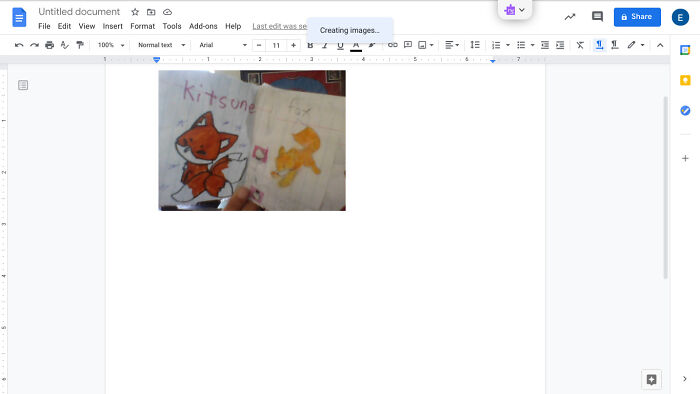700x394 pixels.
Task: Expand bulleted list options arrow
Action: (532, 45)
